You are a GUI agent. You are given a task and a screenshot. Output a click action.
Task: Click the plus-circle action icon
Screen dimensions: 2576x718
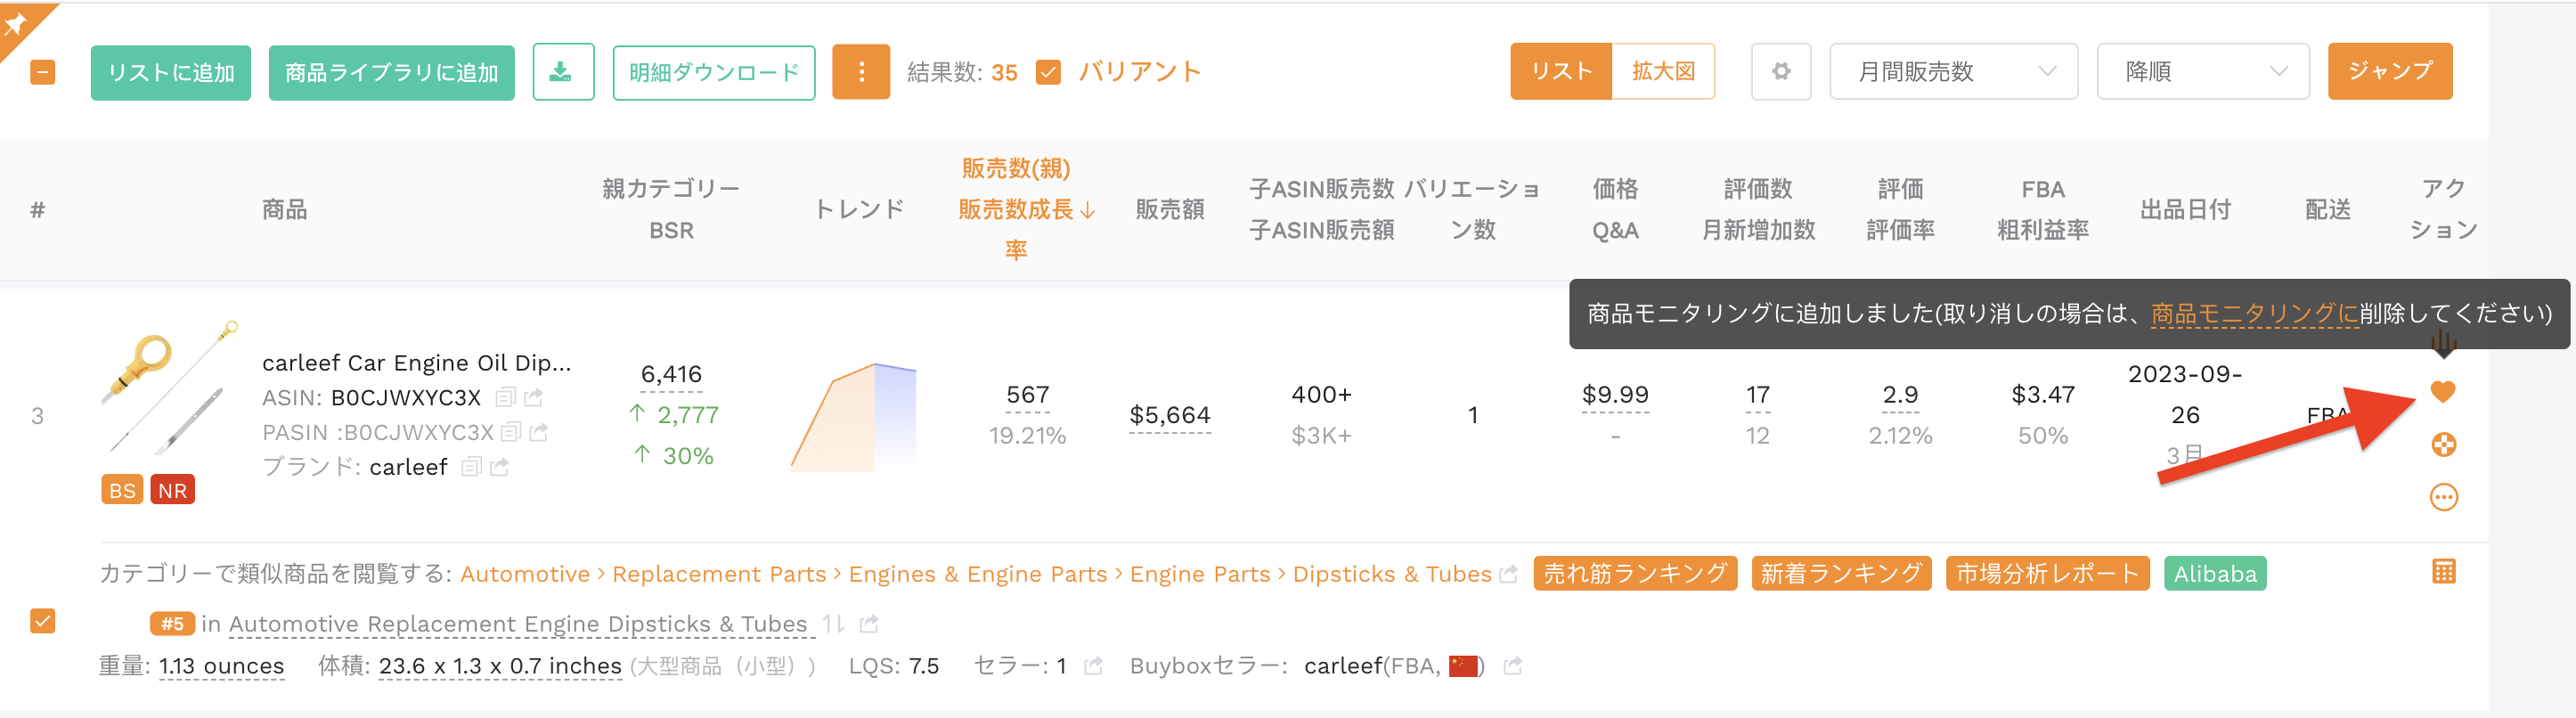2442,445
